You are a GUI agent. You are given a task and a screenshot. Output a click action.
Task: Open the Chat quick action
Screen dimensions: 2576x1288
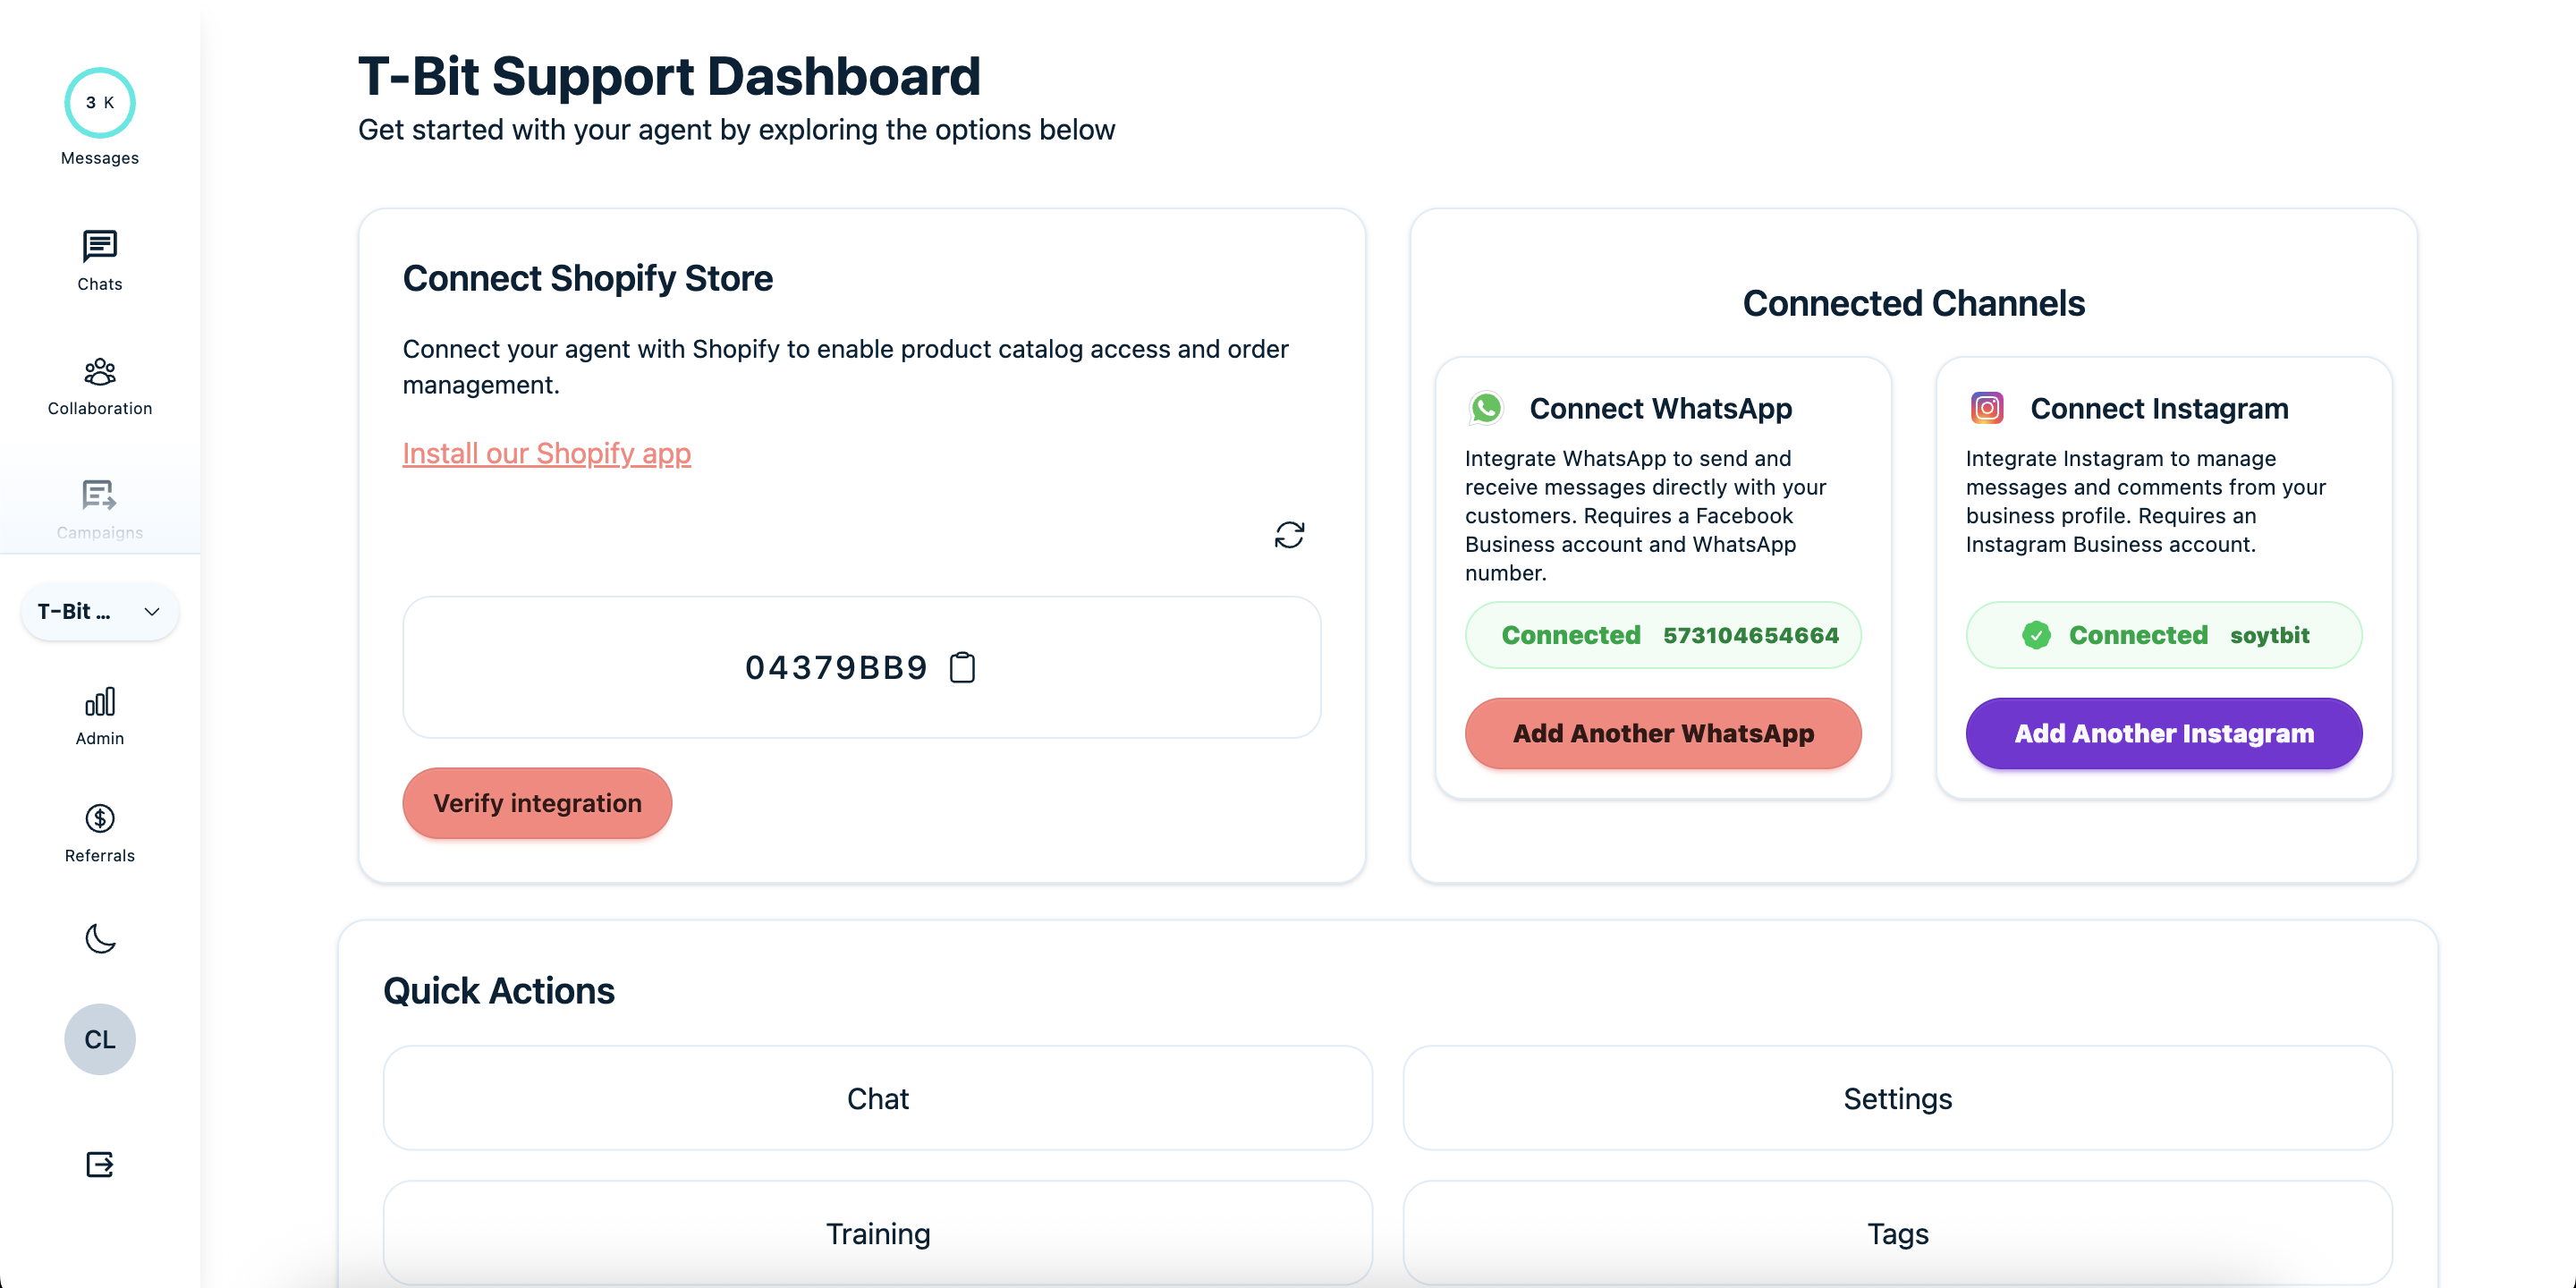[877, 1098]
